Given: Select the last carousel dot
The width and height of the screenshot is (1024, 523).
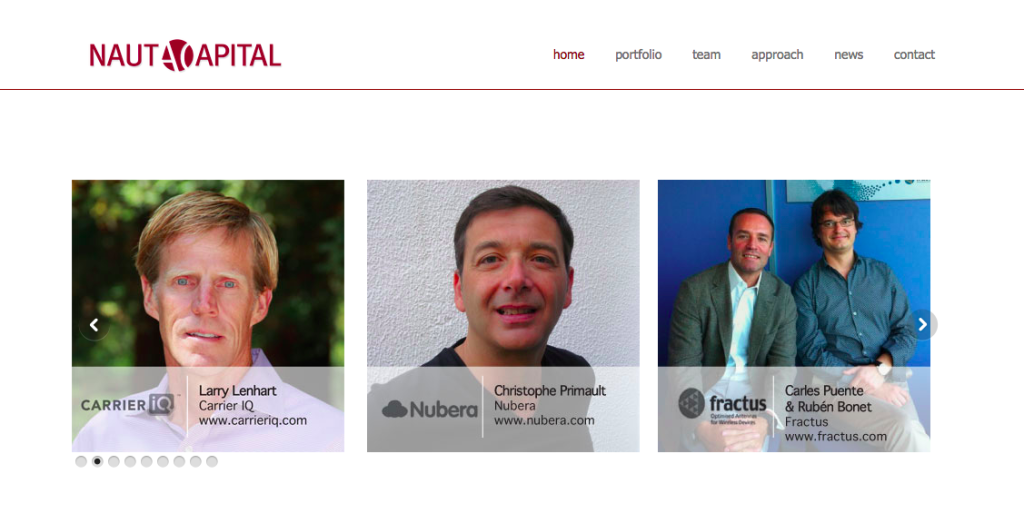Looking at the screenshot, I should point(212,462).
